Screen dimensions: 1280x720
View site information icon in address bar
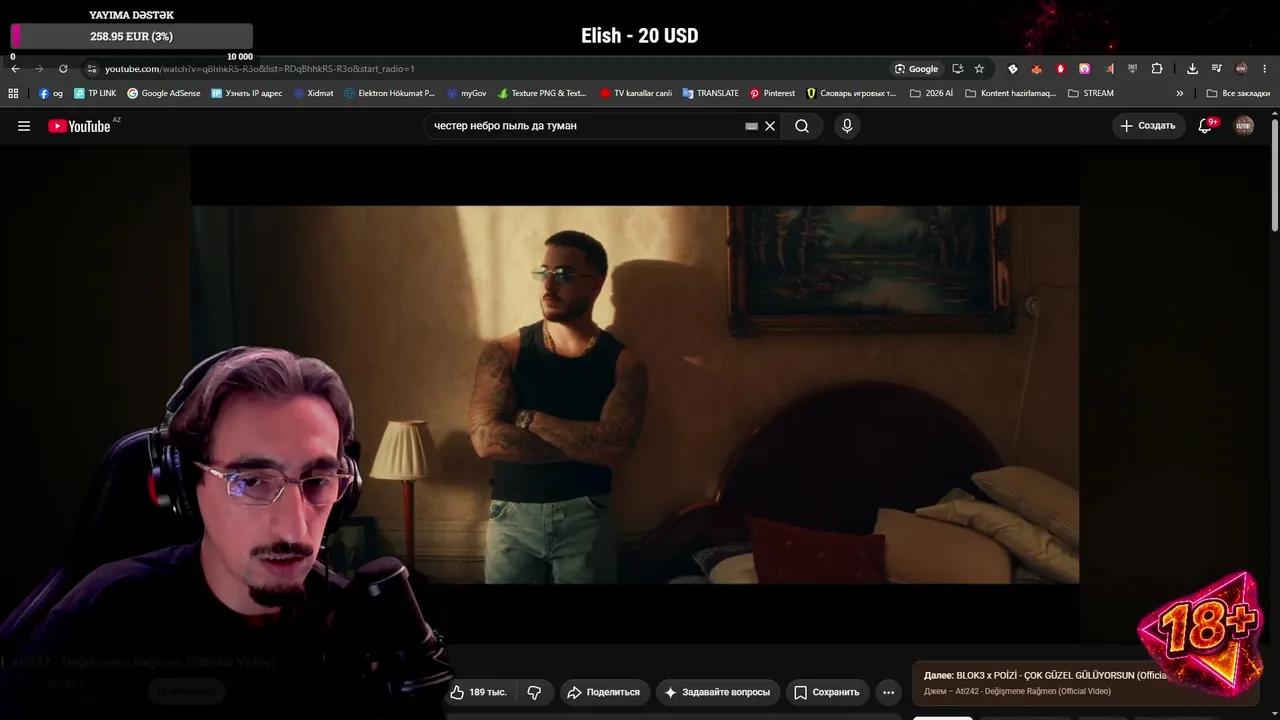[91, 69]
